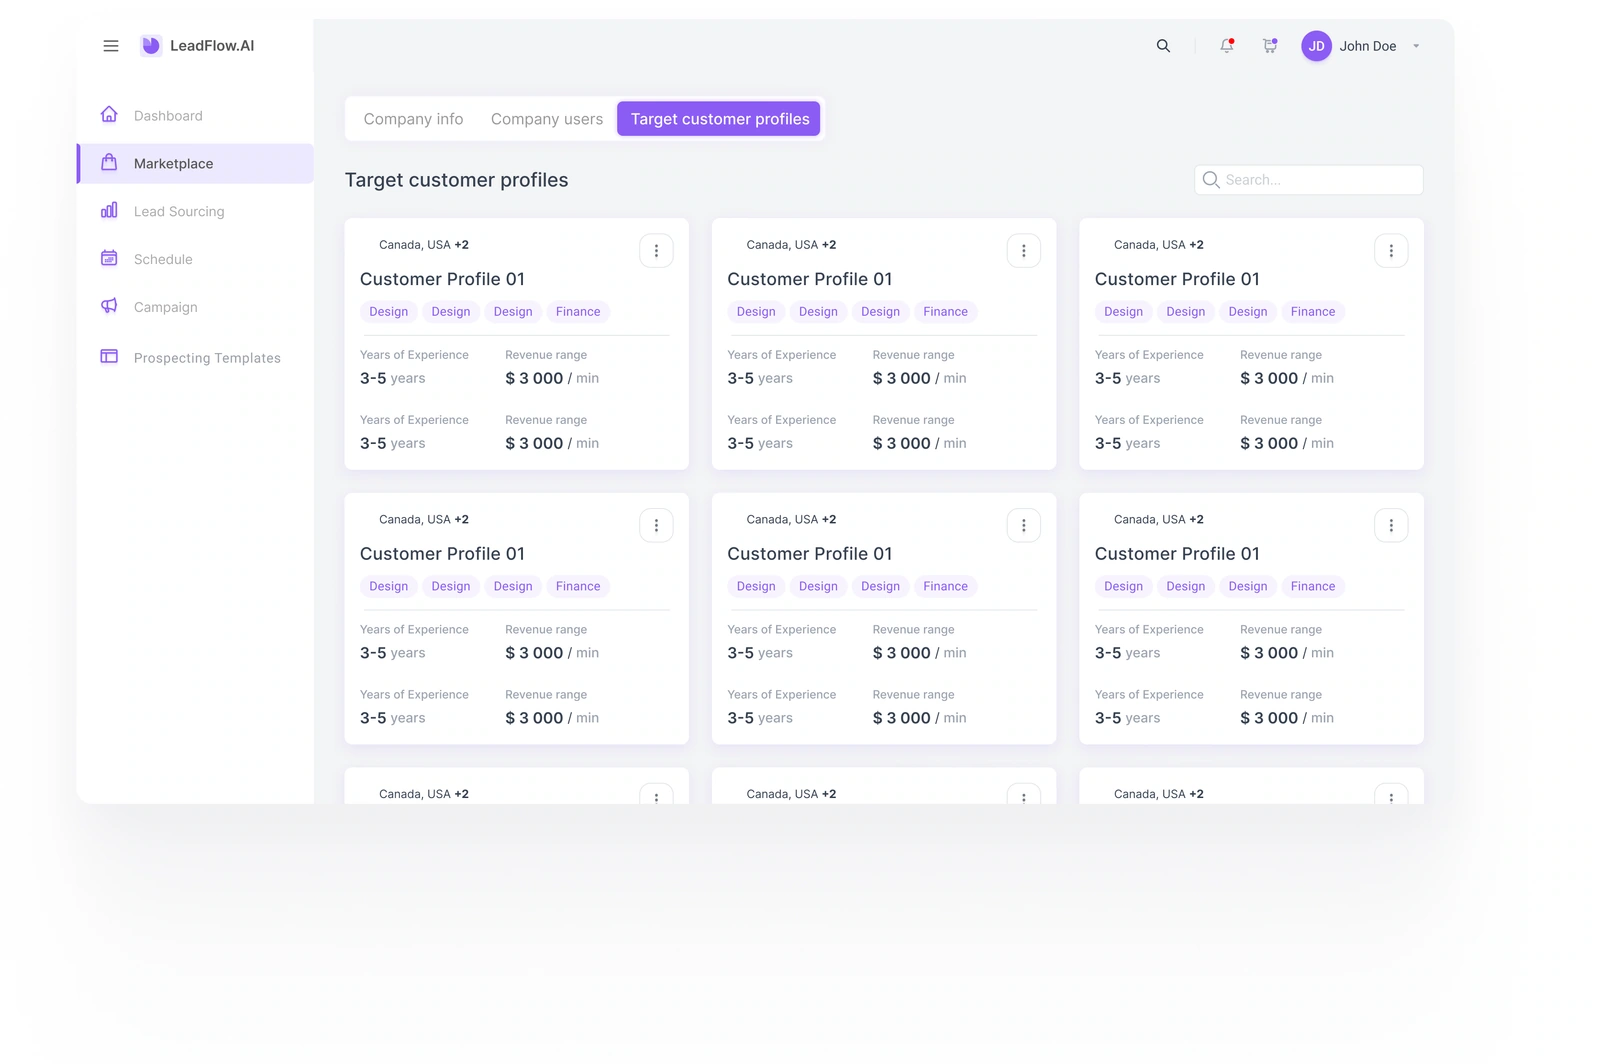
Task: Switch to the Company info tab
Action: coord(413,119)
